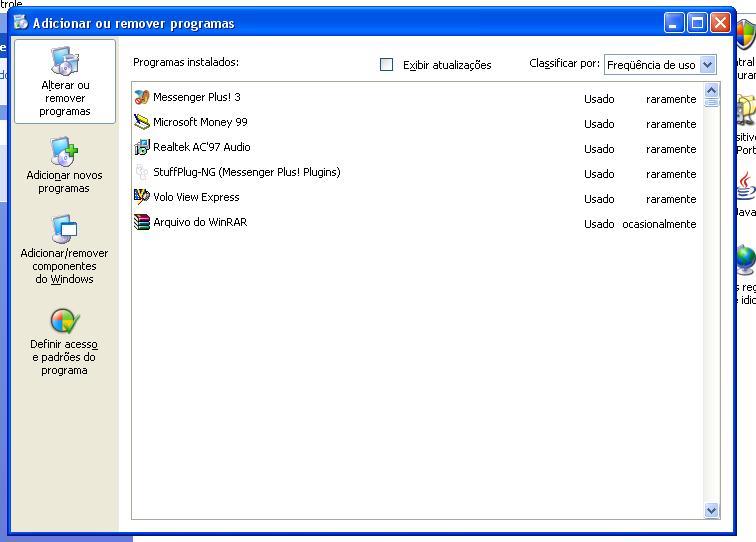
Task: Select the Arquivo do WinRAR entry
Action: click(416, 223)
